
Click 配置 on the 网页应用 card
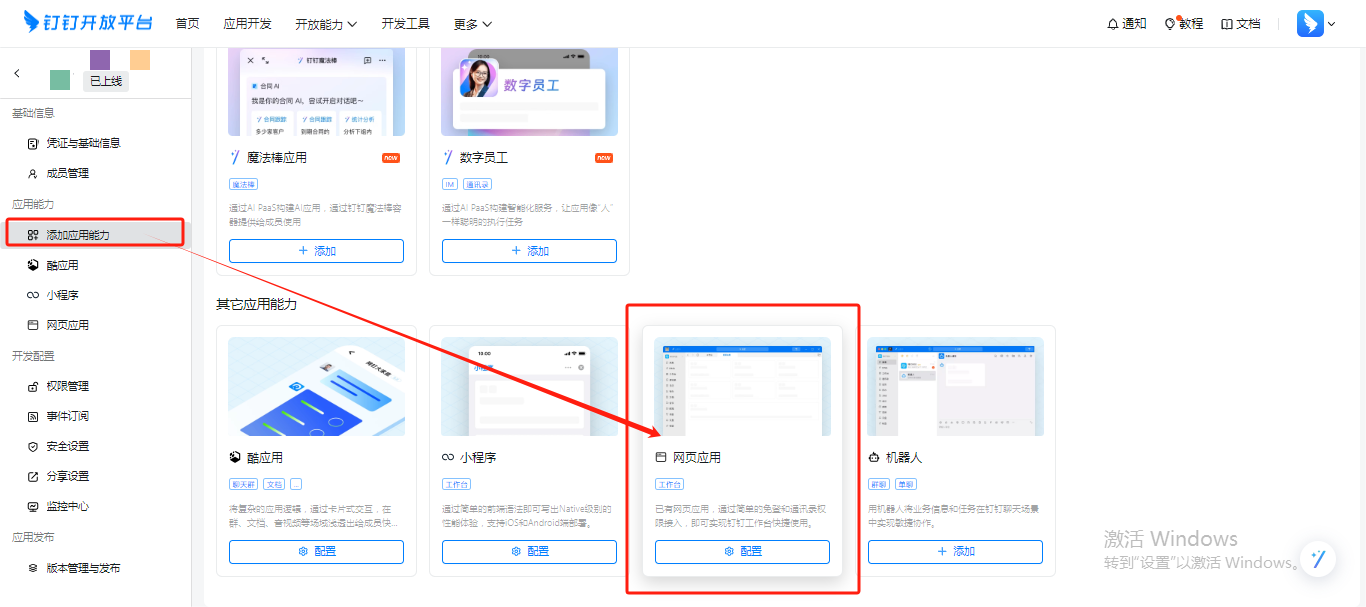pos(742,551)
